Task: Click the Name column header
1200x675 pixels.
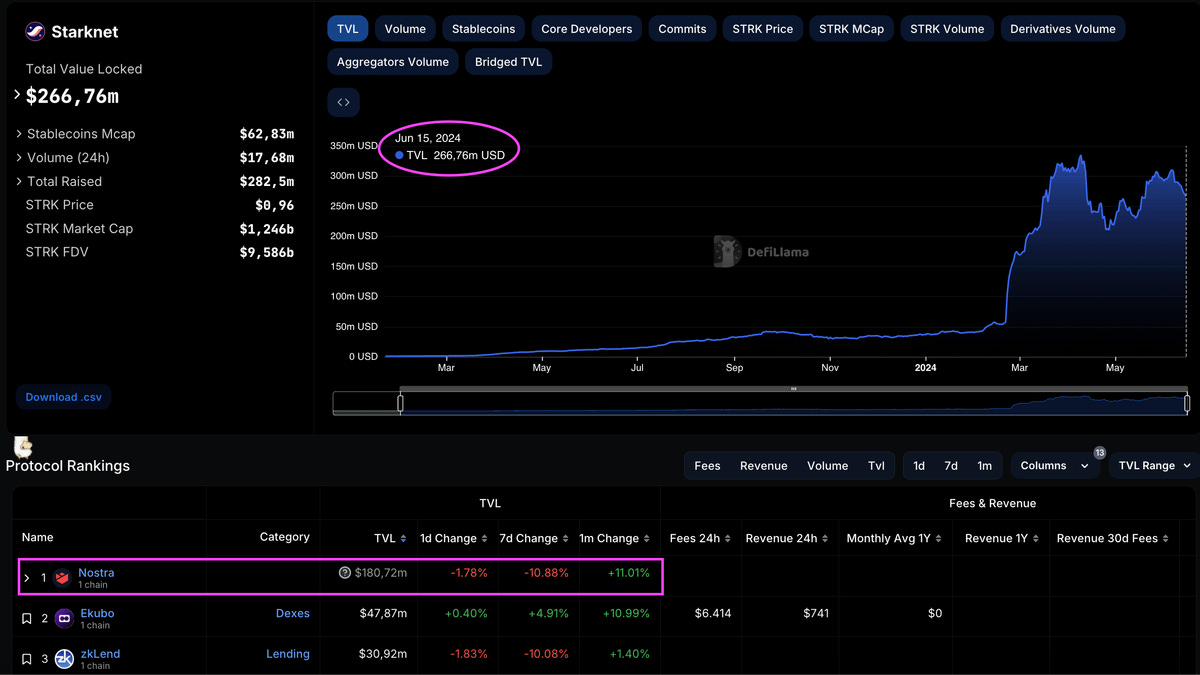Action: tap(38, 538)
